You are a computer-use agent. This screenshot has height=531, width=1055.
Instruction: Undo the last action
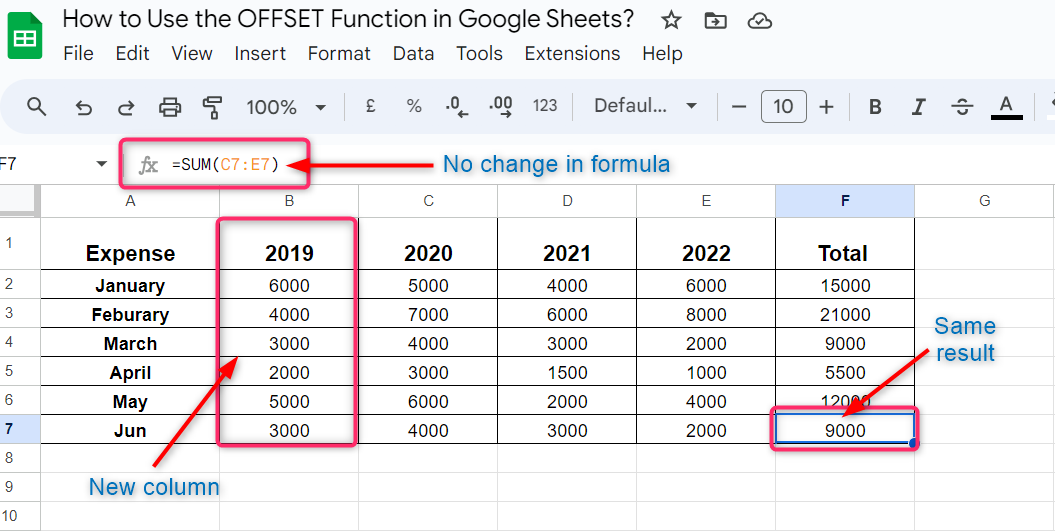(84, 107)
